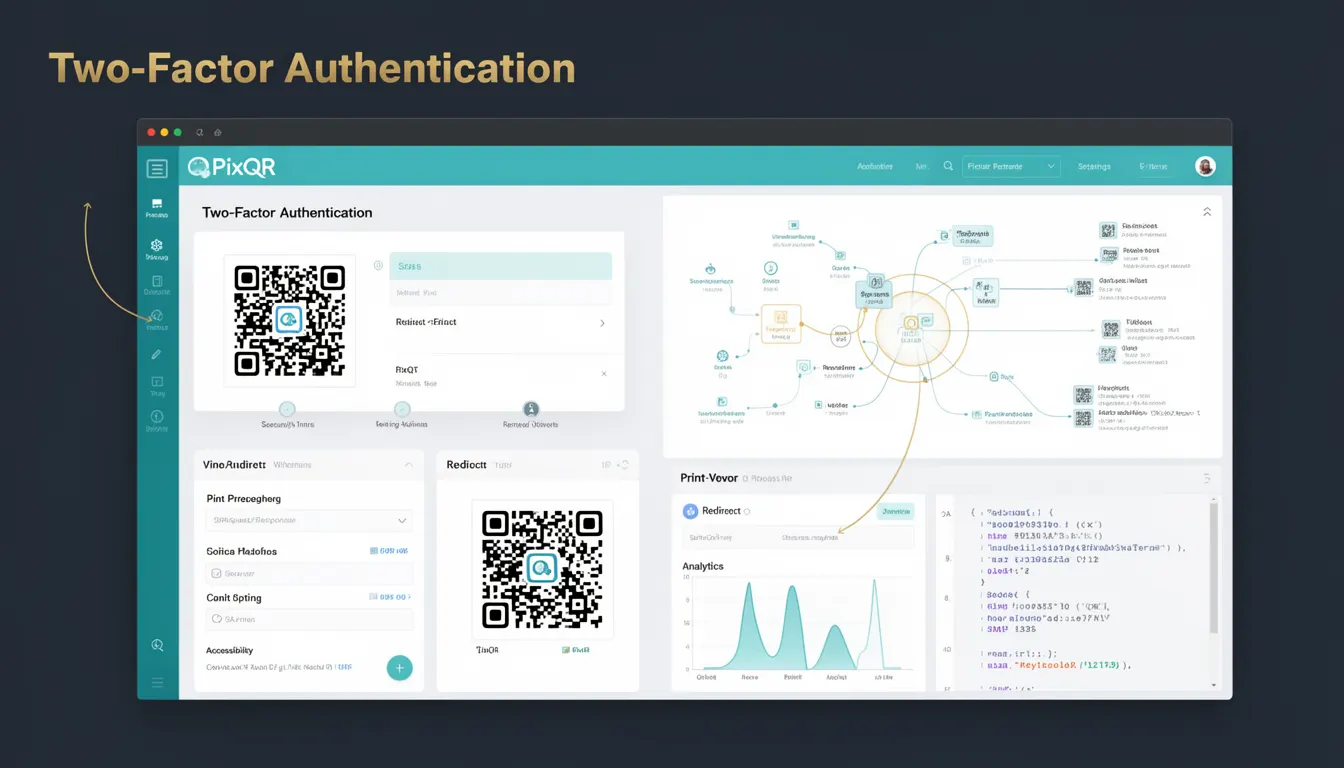Click the PixQR logo in the header
This screenshot has width=1344, height=768.
click(232, 167)
